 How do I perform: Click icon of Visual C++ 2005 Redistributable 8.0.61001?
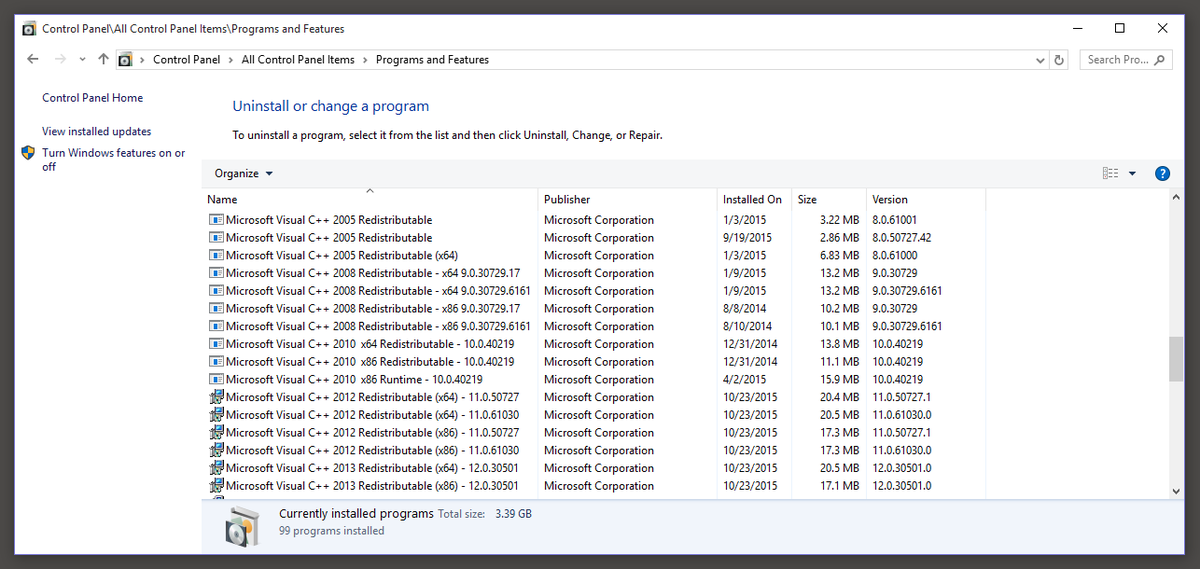(216, 220)
